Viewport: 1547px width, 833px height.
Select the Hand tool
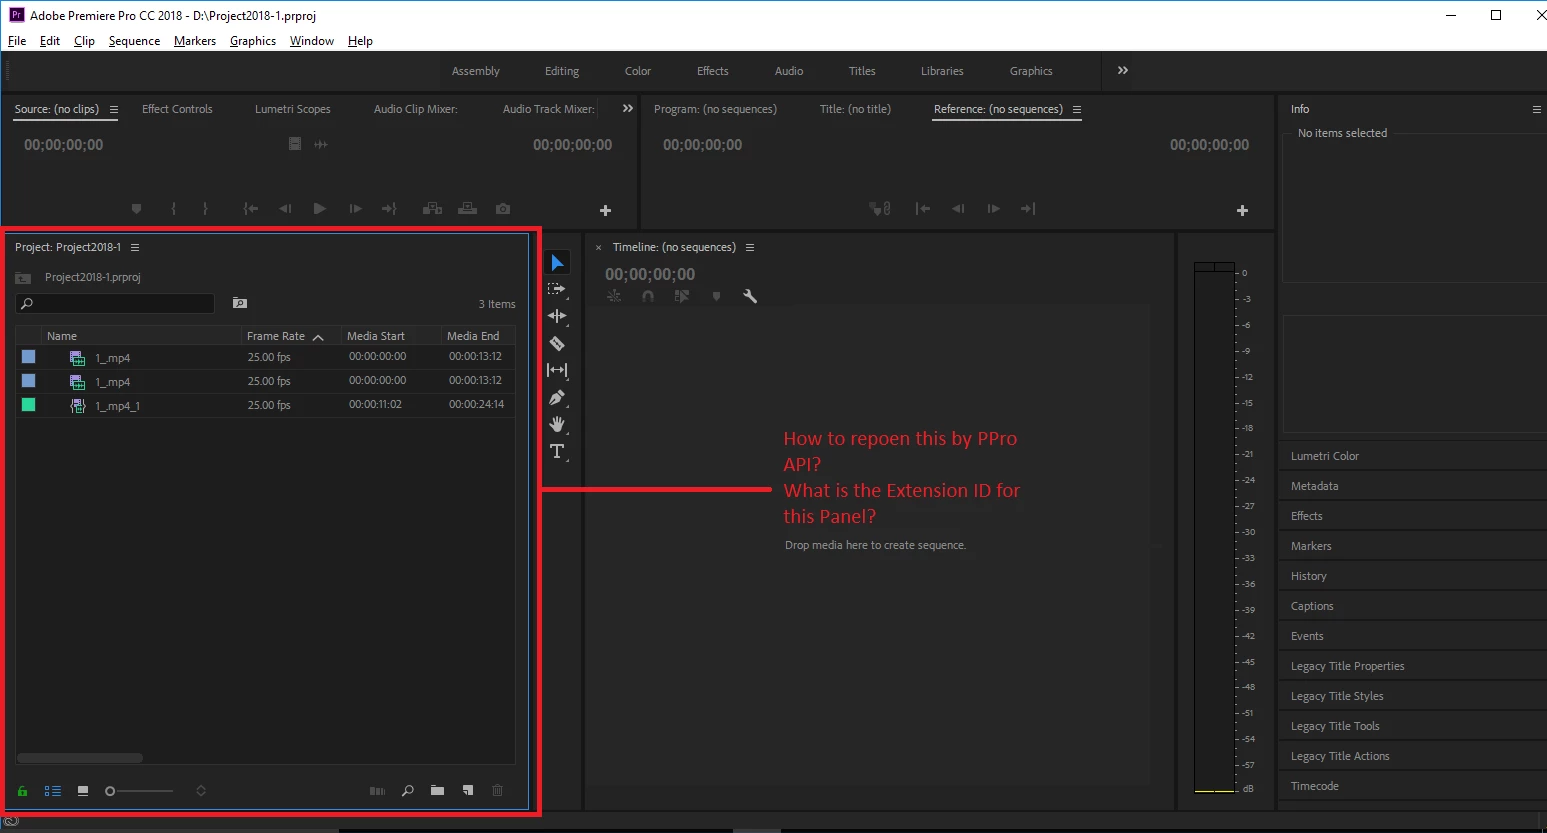coord(557,424)
